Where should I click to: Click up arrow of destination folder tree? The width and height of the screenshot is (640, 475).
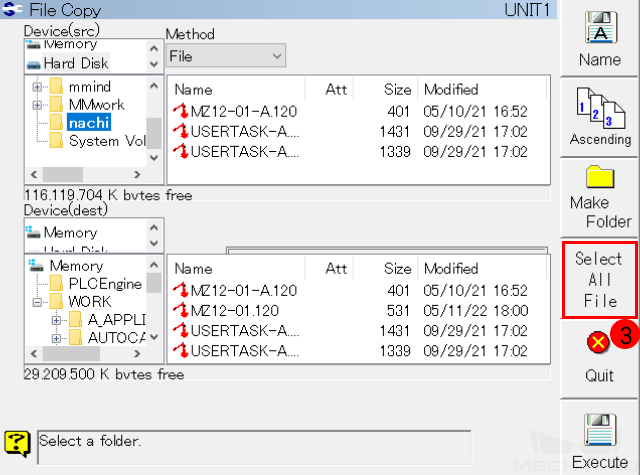[x=154, y=265]
